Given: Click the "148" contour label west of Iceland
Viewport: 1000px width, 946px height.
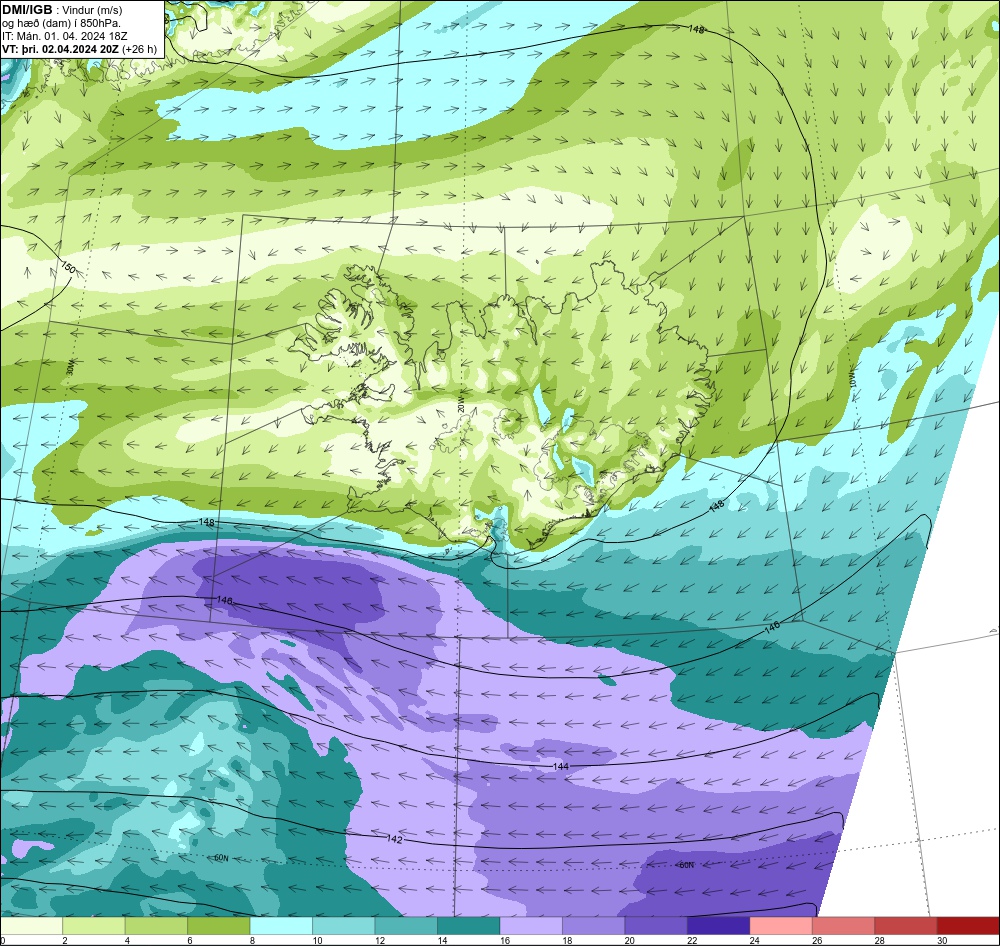Looking at the screenshot, I should pos(207,522).
